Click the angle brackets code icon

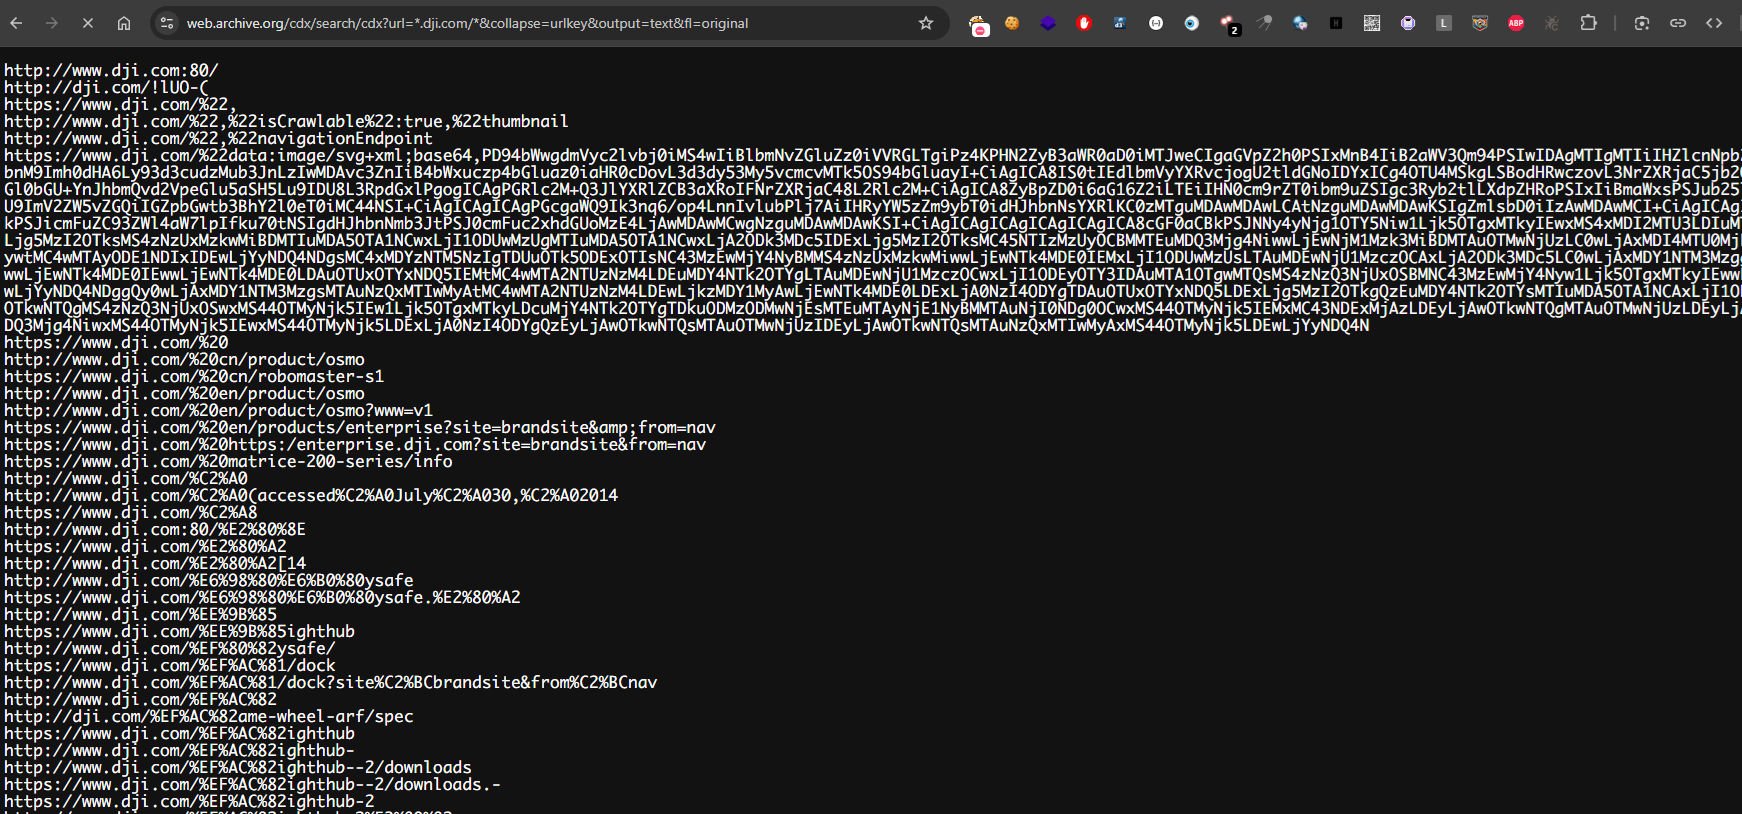pos(1714,23)
